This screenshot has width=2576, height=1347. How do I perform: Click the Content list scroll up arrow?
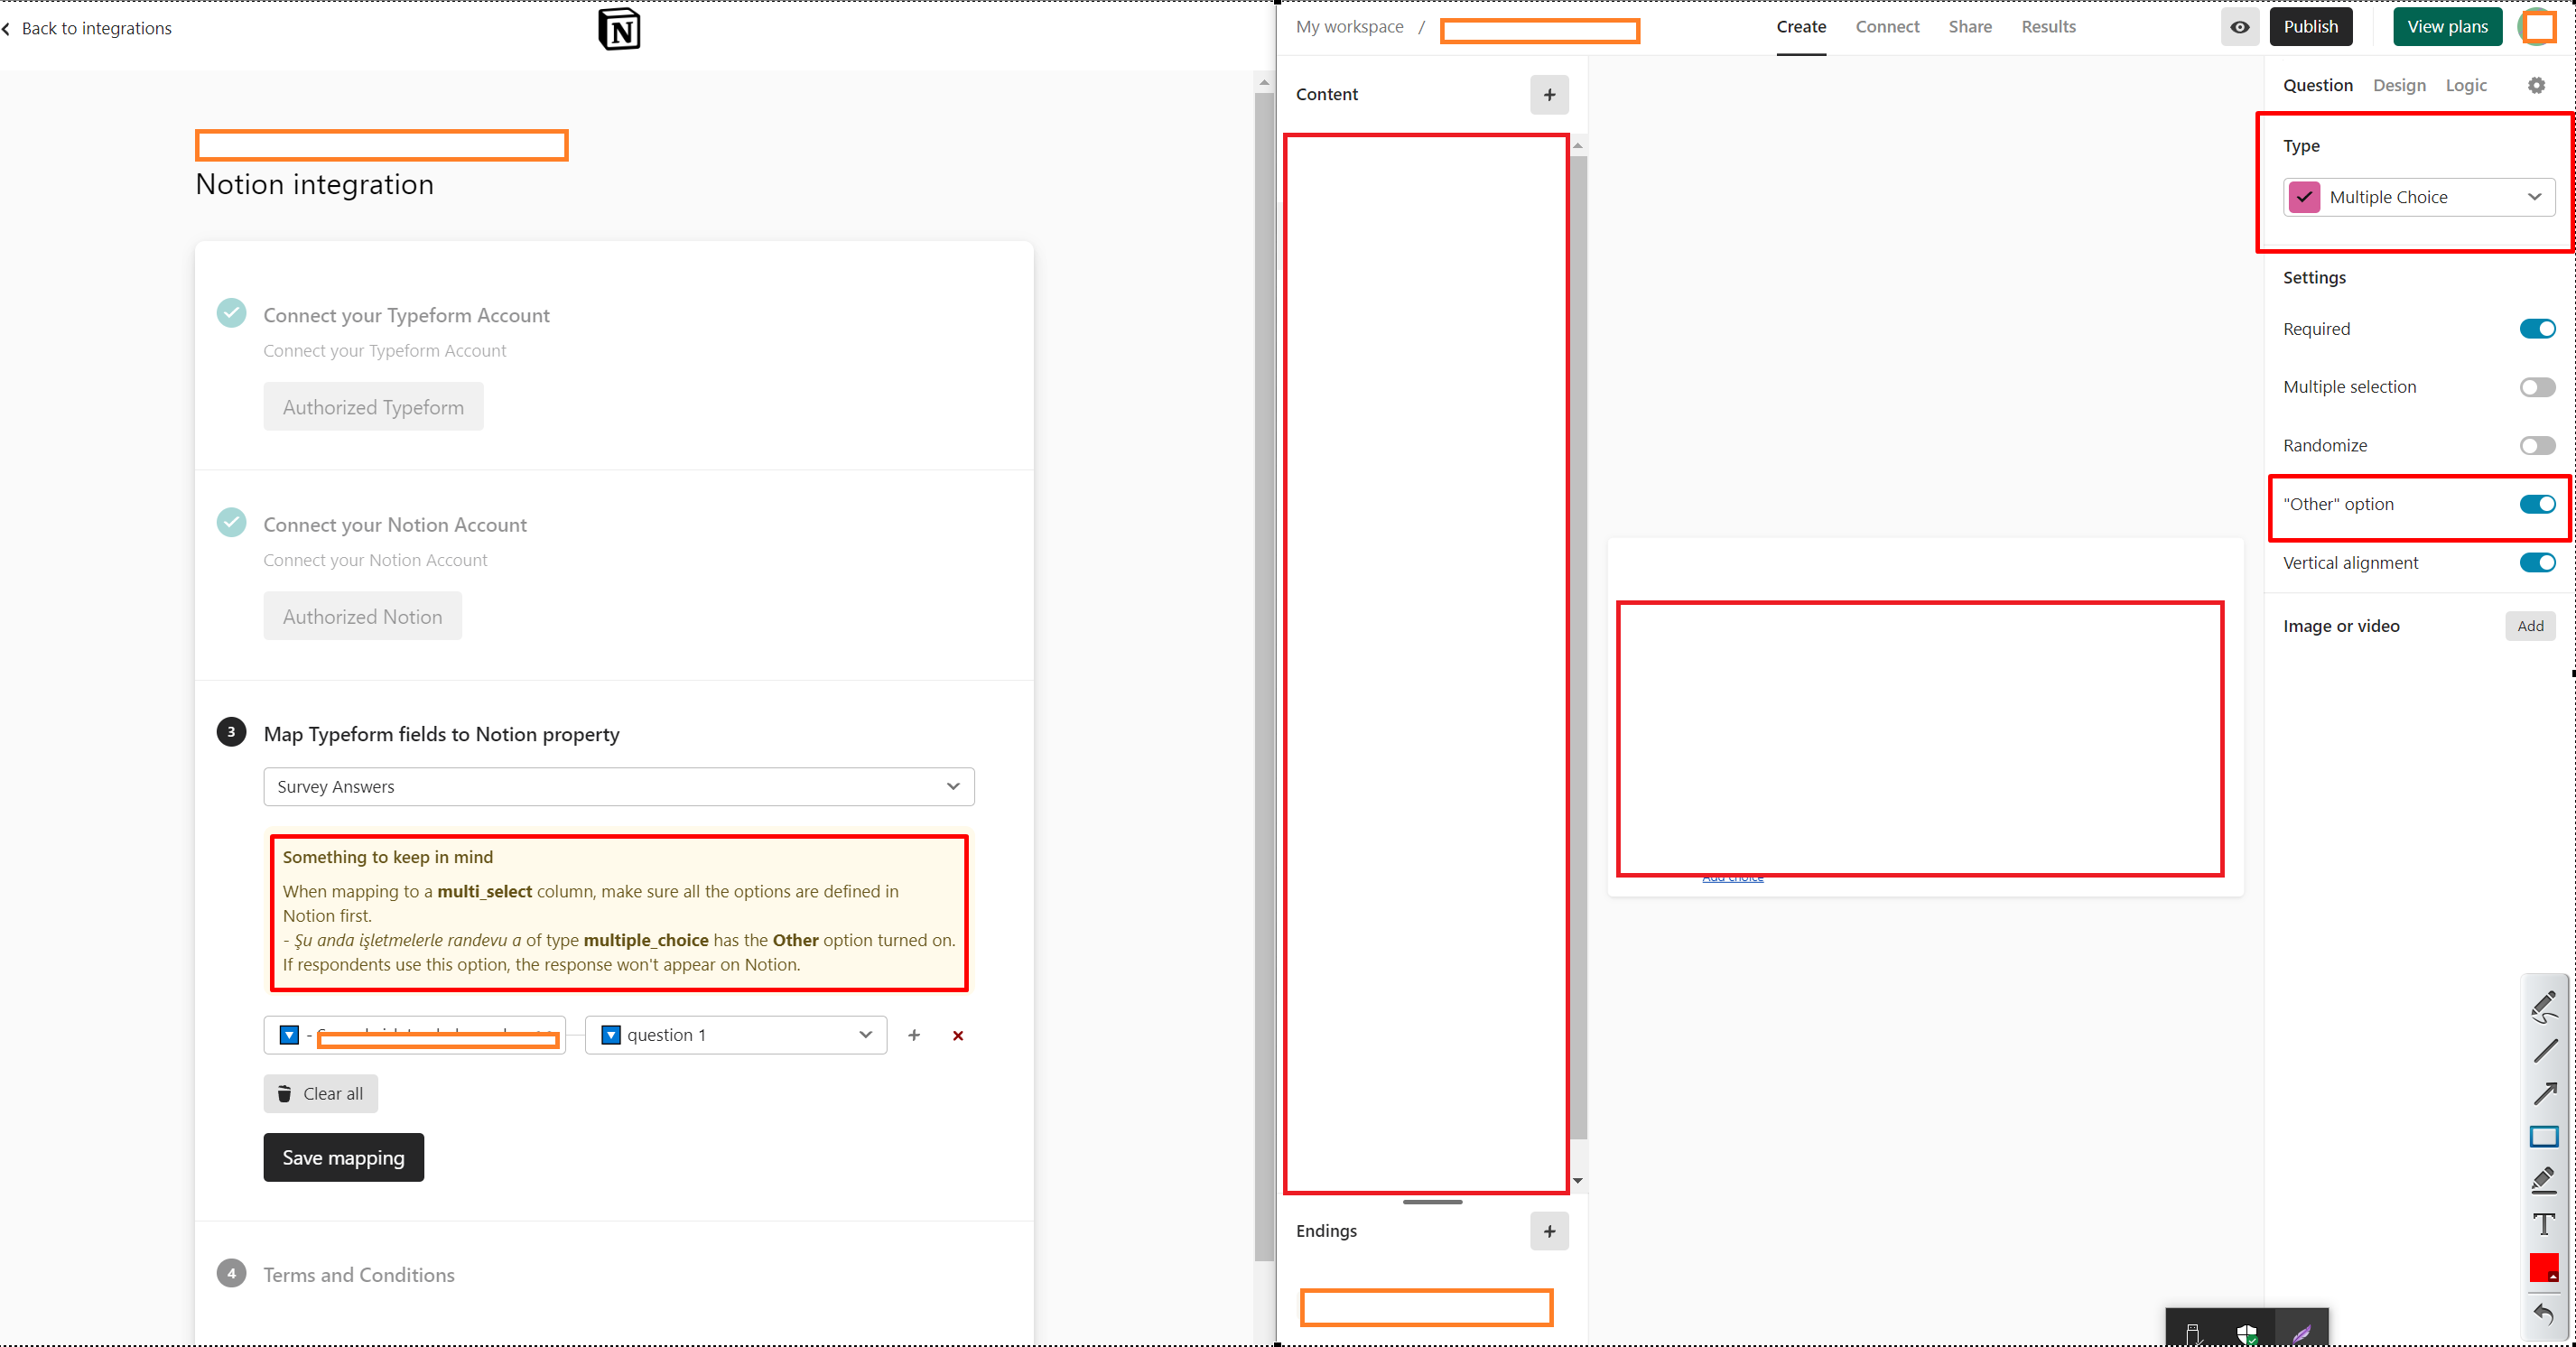1577,146
